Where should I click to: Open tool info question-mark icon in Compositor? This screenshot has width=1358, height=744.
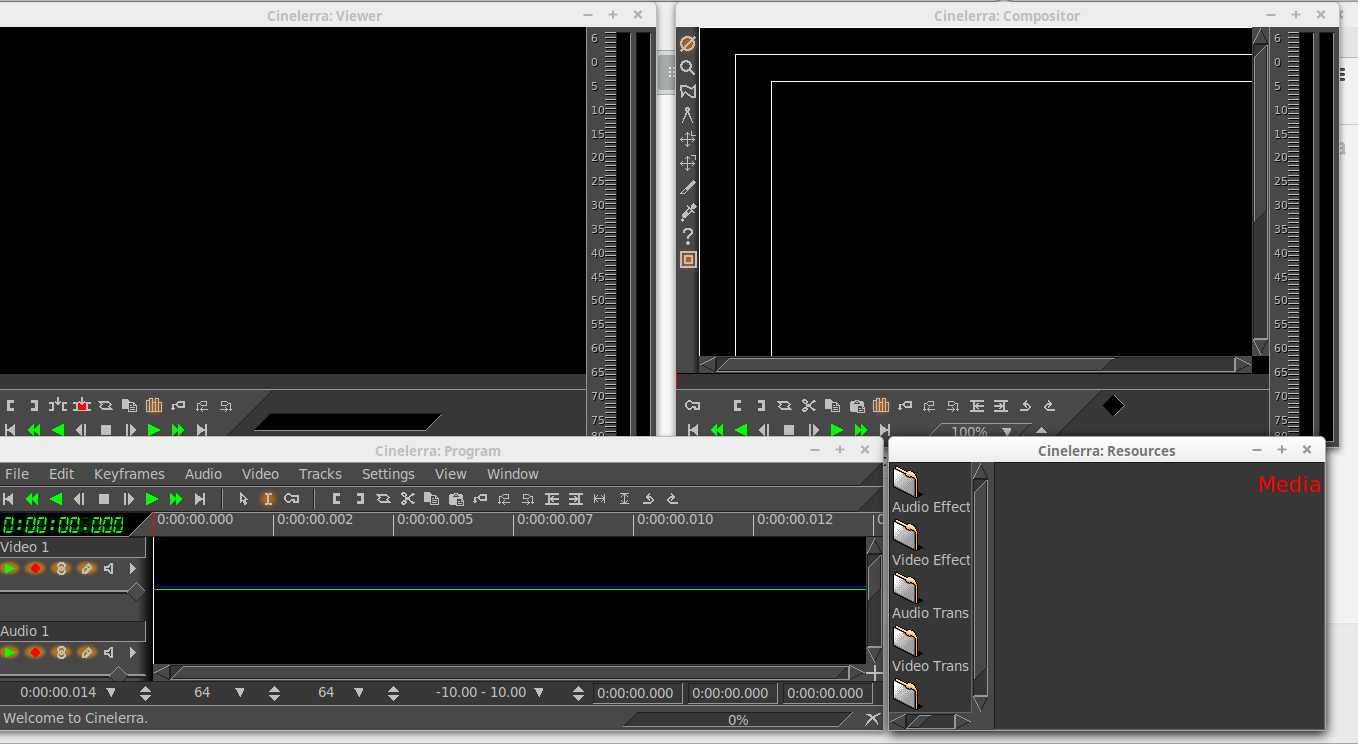pos(687,235)
